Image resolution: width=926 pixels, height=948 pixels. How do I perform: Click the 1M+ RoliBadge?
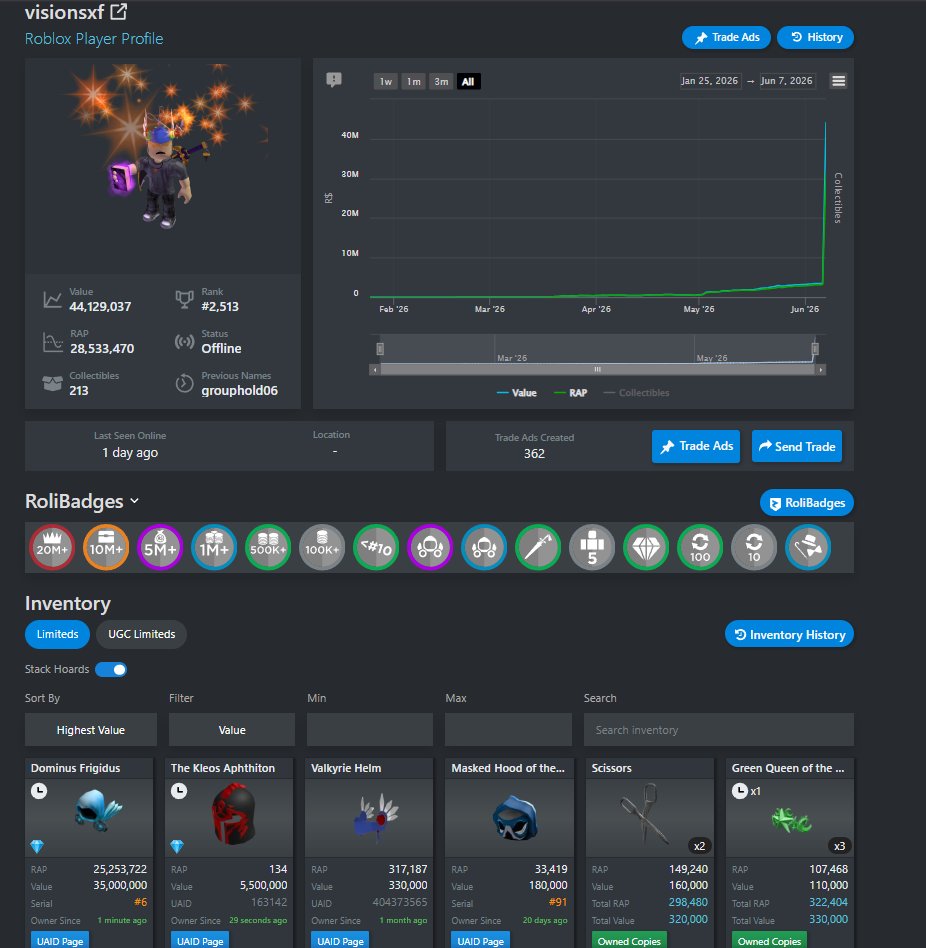click(x=214, y=548)
